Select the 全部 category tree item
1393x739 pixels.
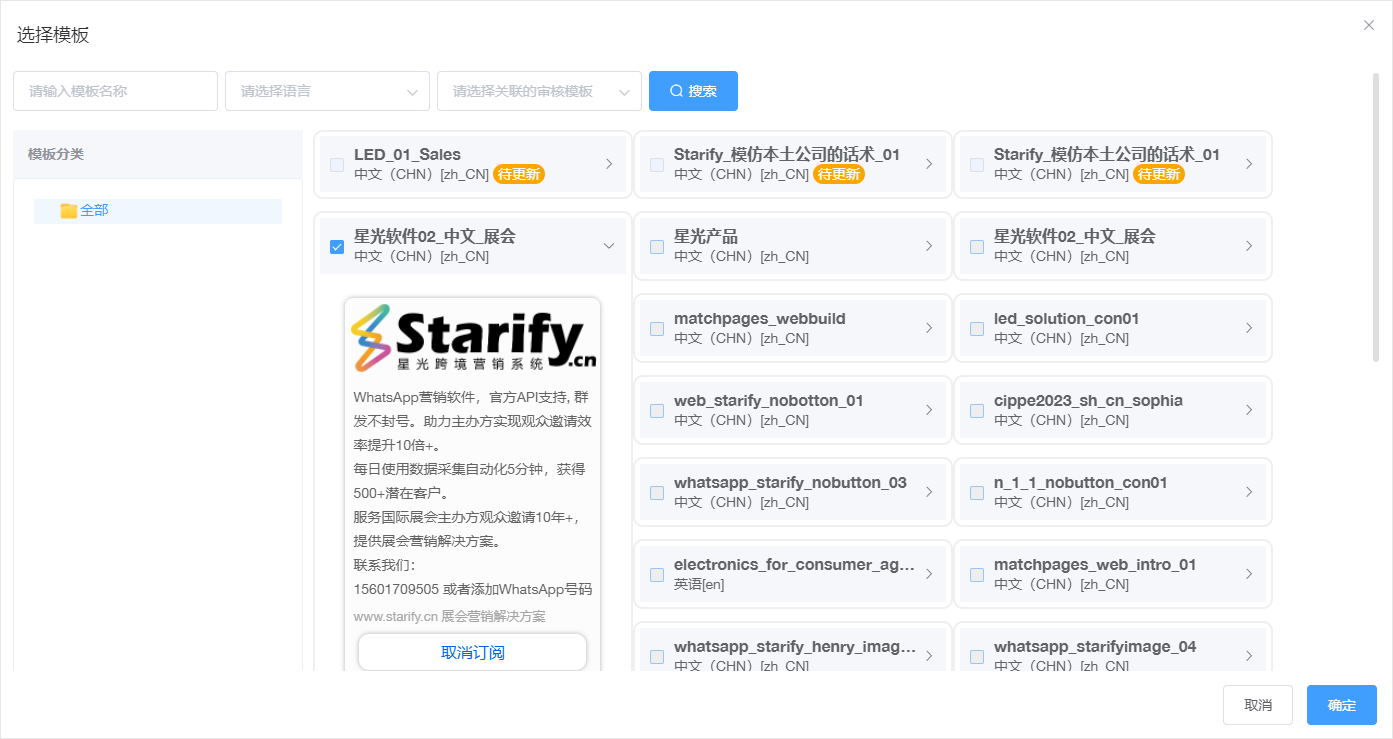tap(158, 211)
